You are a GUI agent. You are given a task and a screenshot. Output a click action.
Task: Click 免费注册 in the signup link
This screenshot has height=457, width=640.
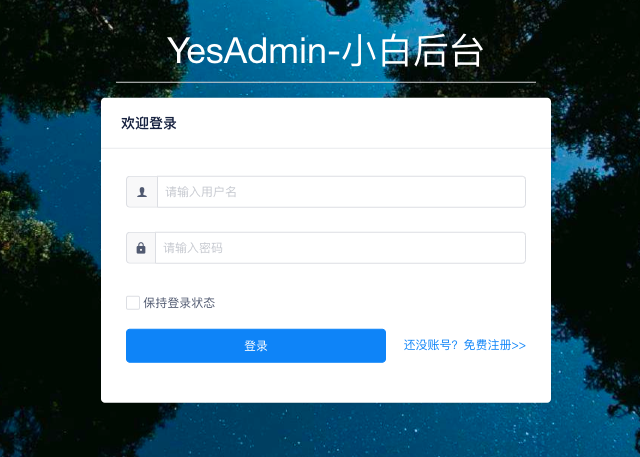click(487, 345)
